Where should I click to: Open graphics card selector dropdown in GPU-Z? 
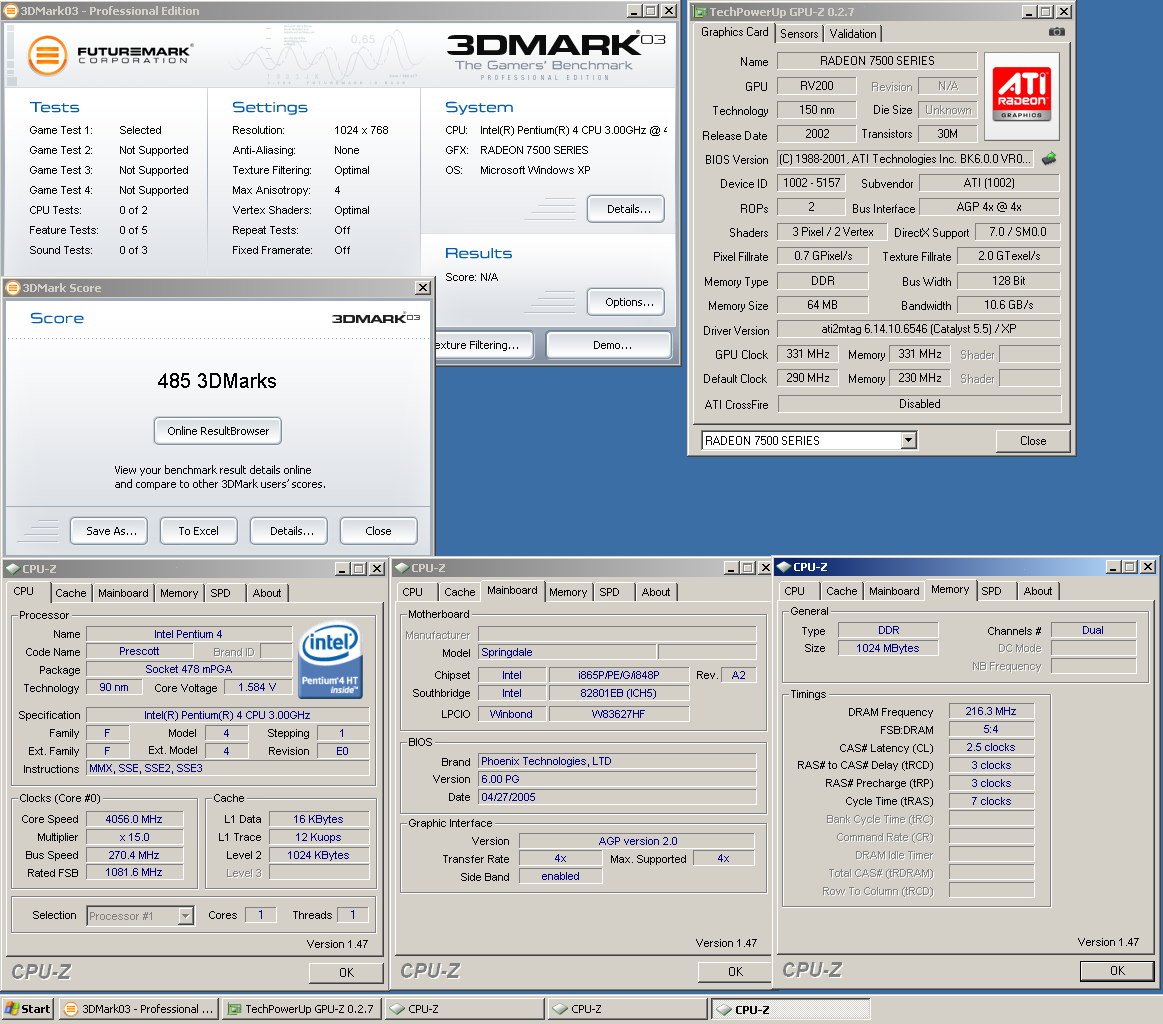pos(909,440)
